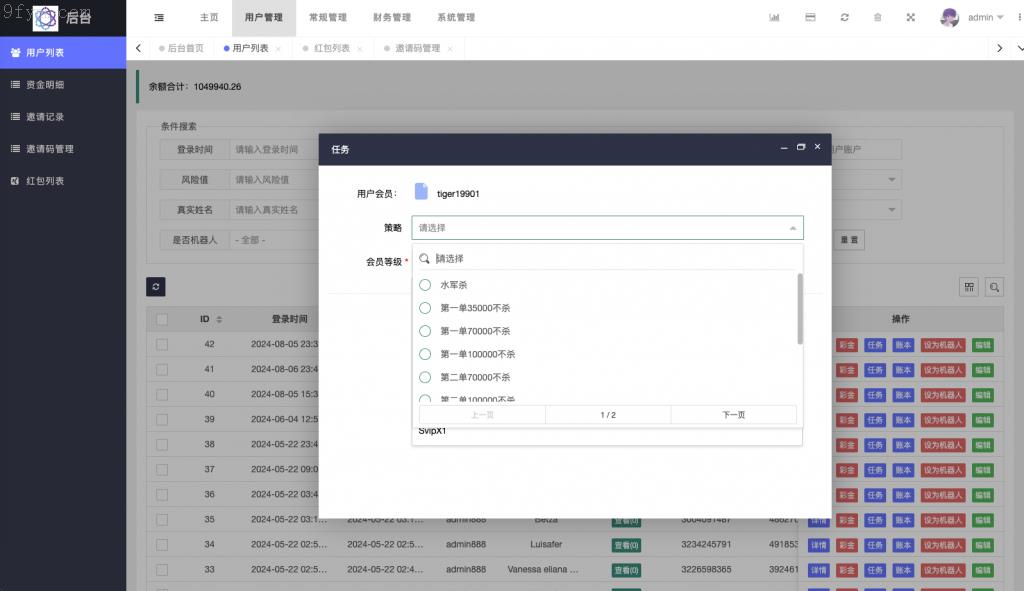This screenshot has height=591, width=1024.
Task: Tick the checkbox for row ID 42
Action: point(162,344)
